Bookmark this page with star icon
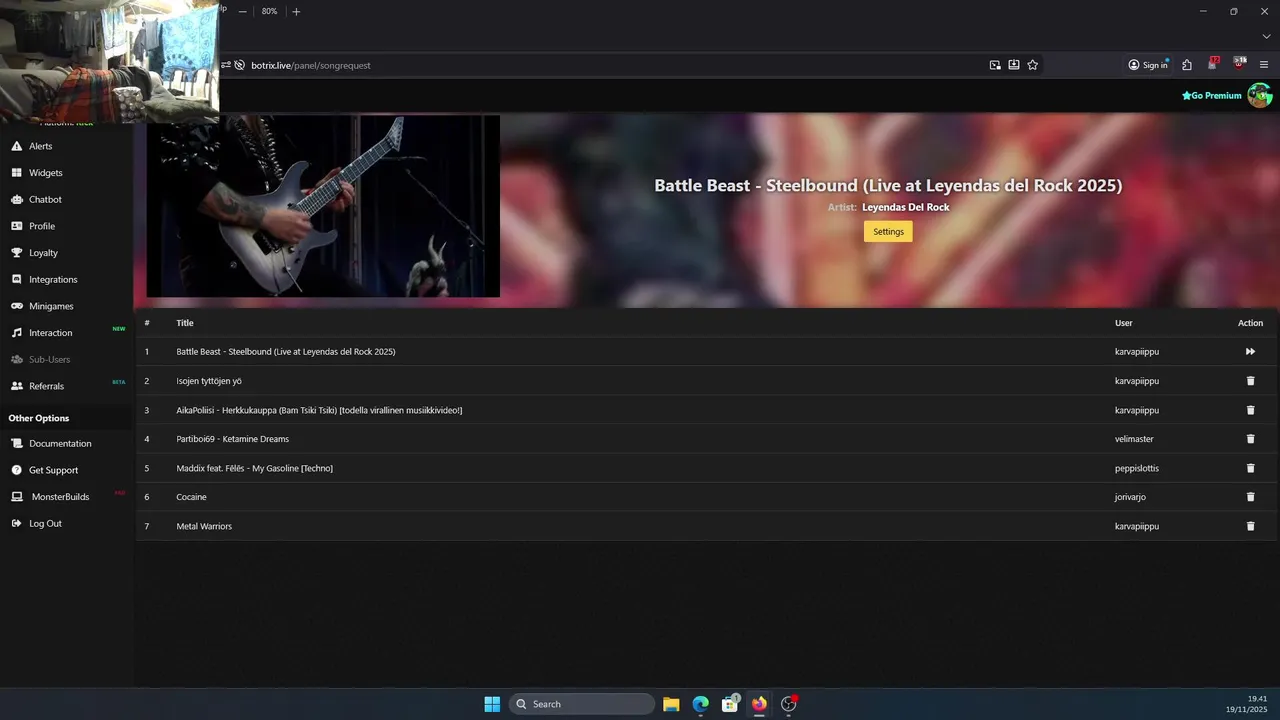The height and width of the screenshot is (720, 1280). pos(1033,65)
